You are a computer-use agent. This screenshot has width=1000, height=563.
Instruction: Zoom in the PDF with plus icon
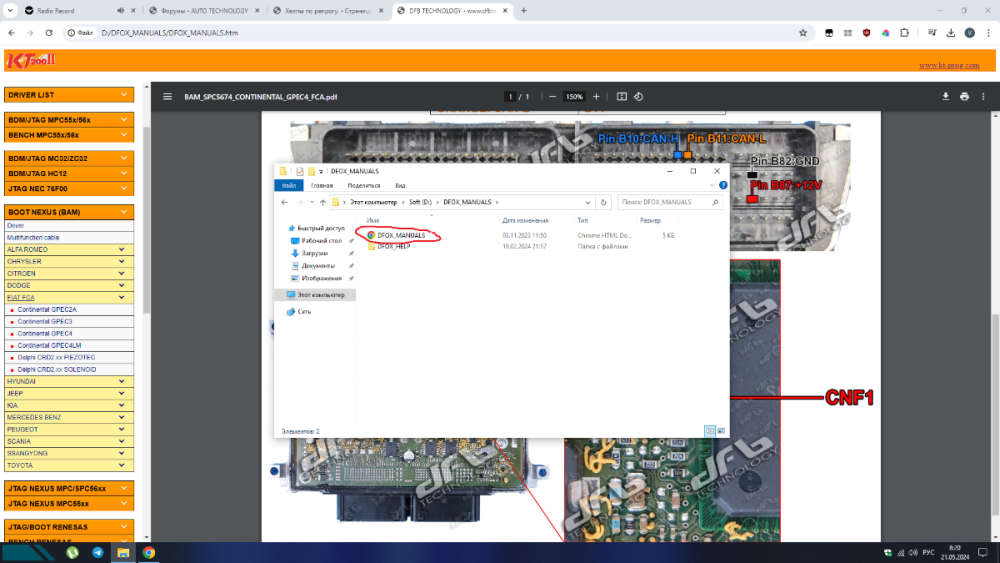[596, 97]
